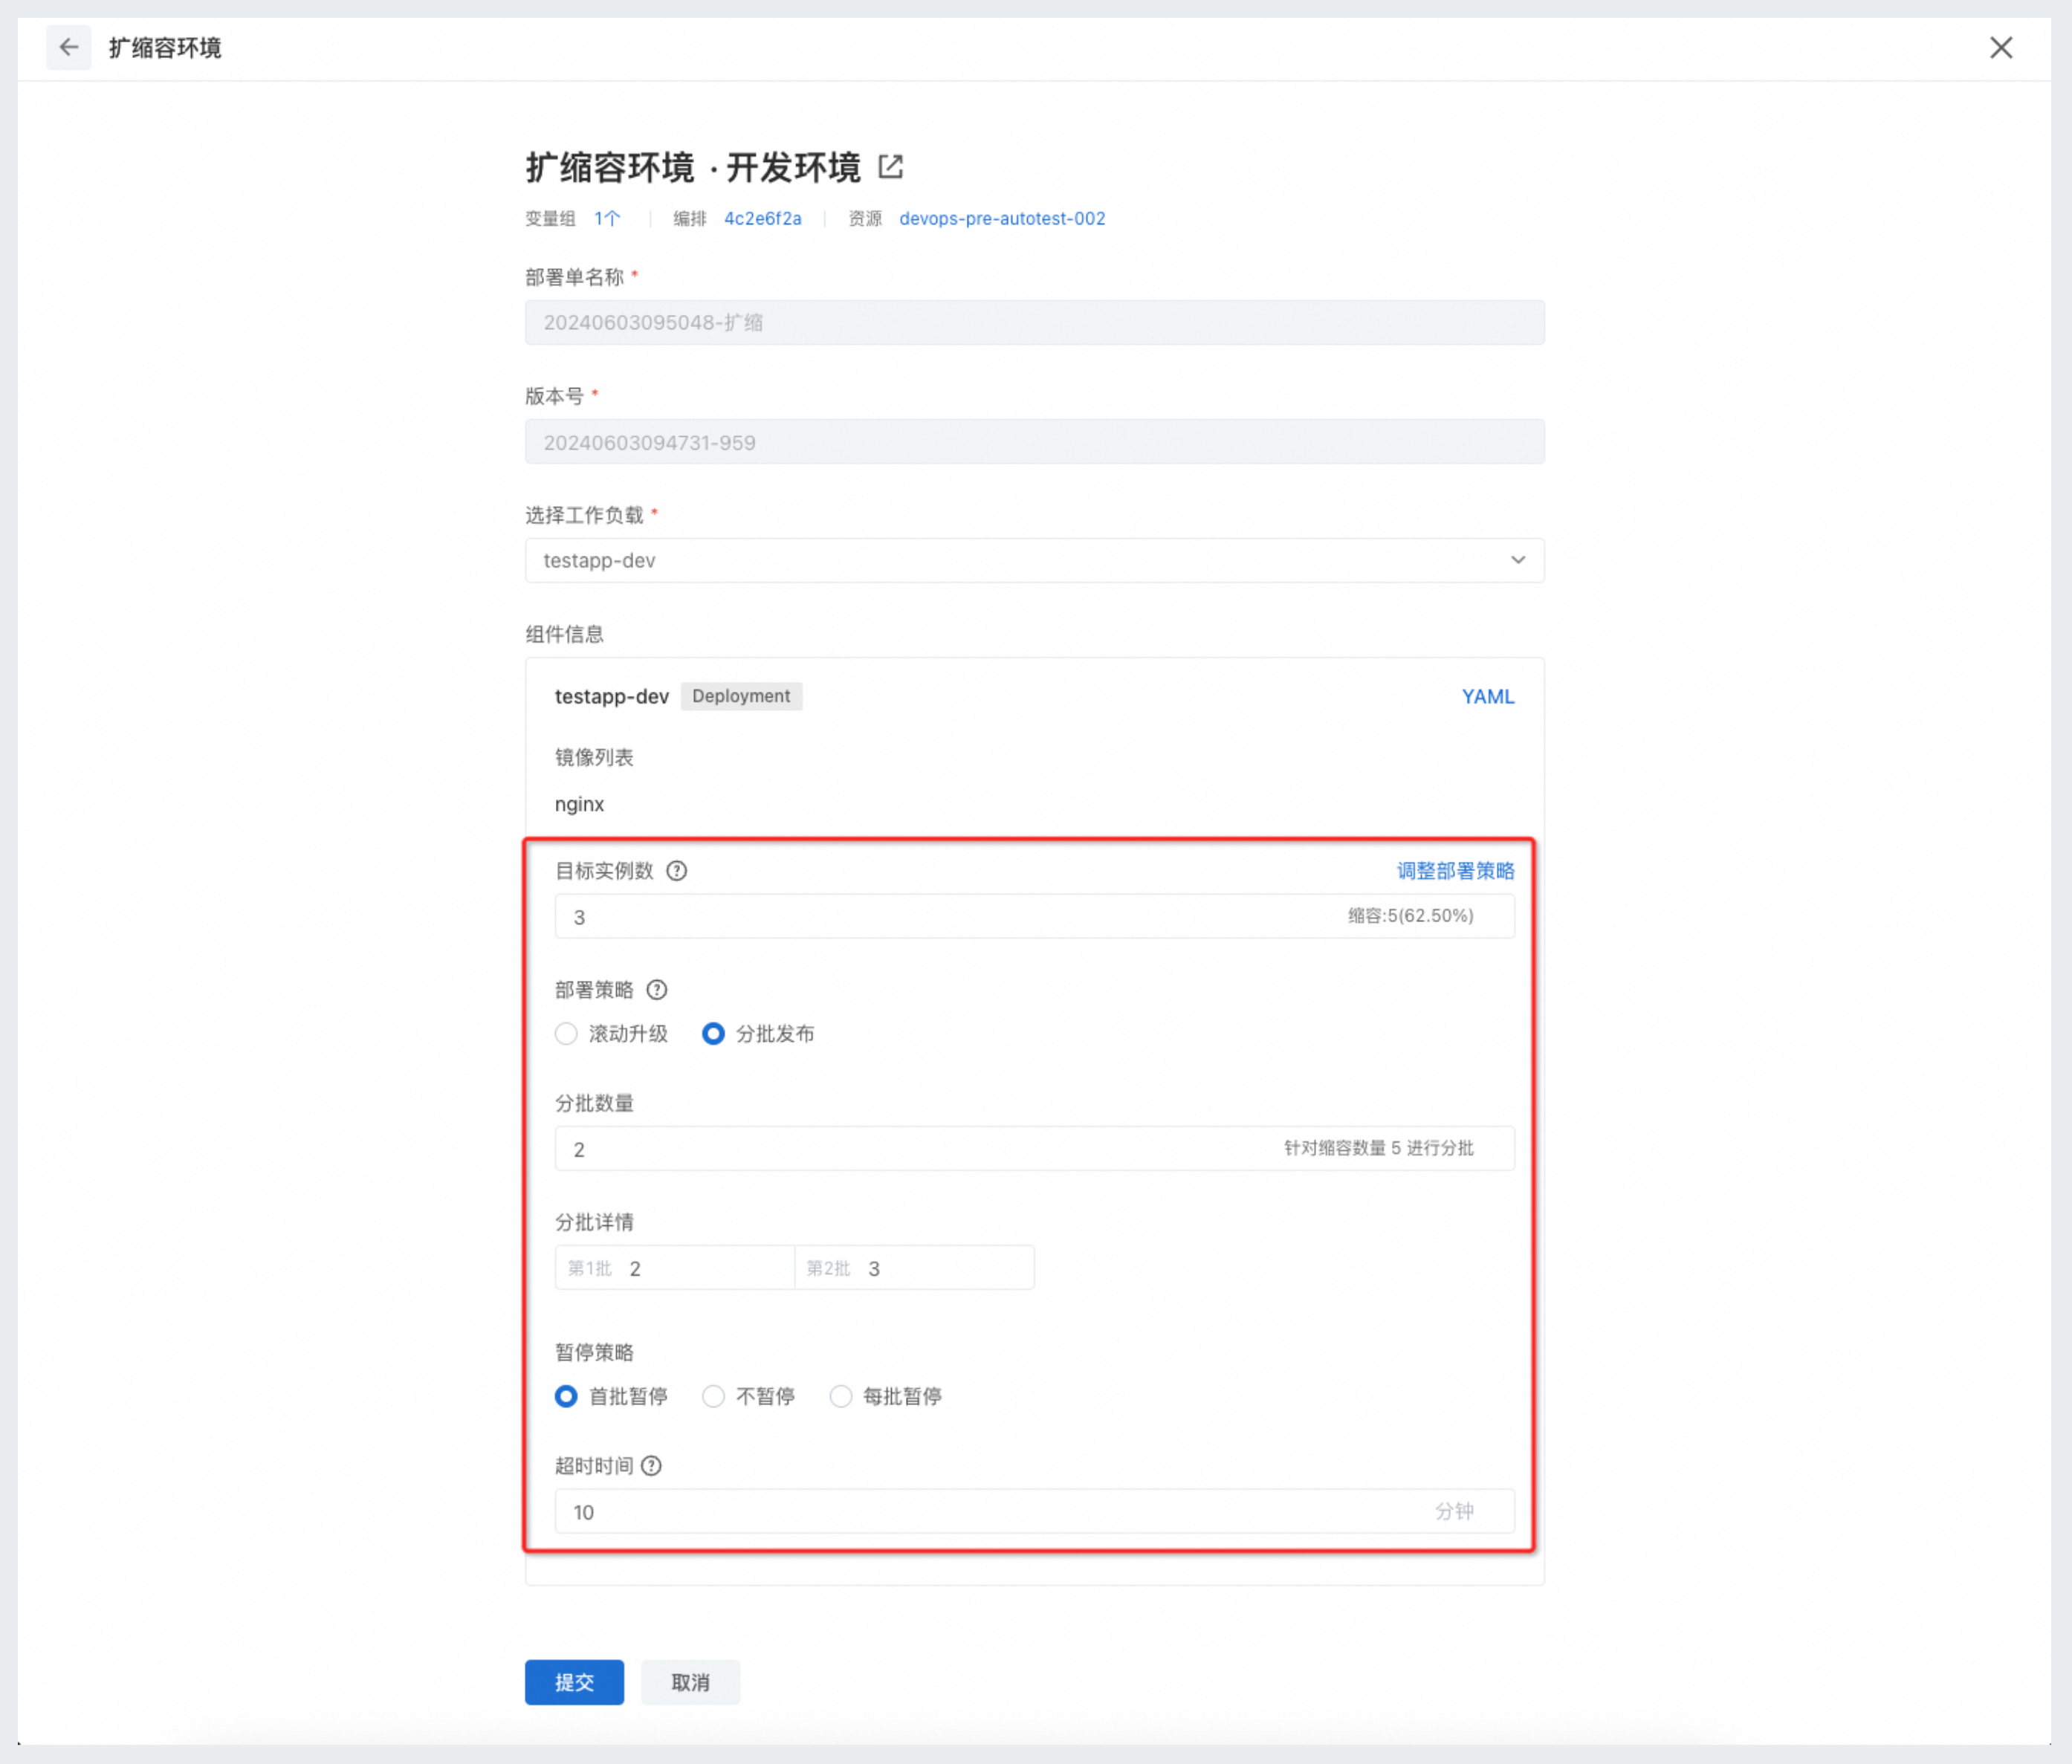Click the disabled 版本号 field
Screen dimensions: 2072x1764
(x=1034, y=441)
